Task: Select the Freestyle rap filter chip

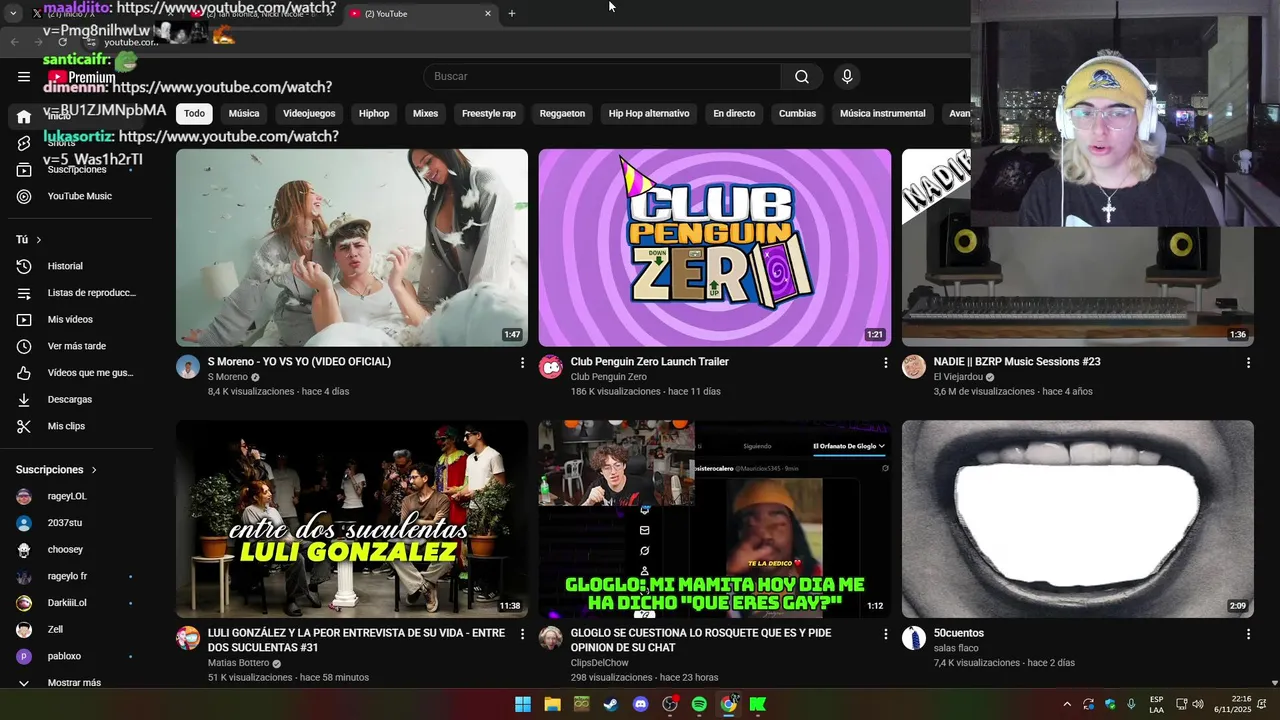Action: click(489, 114)
